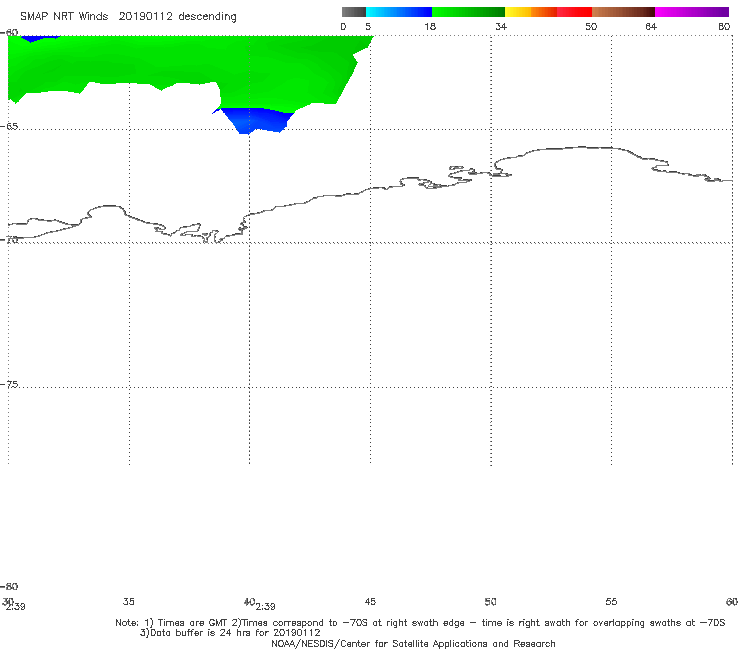Click the "-65" latitude axis label

9,127
